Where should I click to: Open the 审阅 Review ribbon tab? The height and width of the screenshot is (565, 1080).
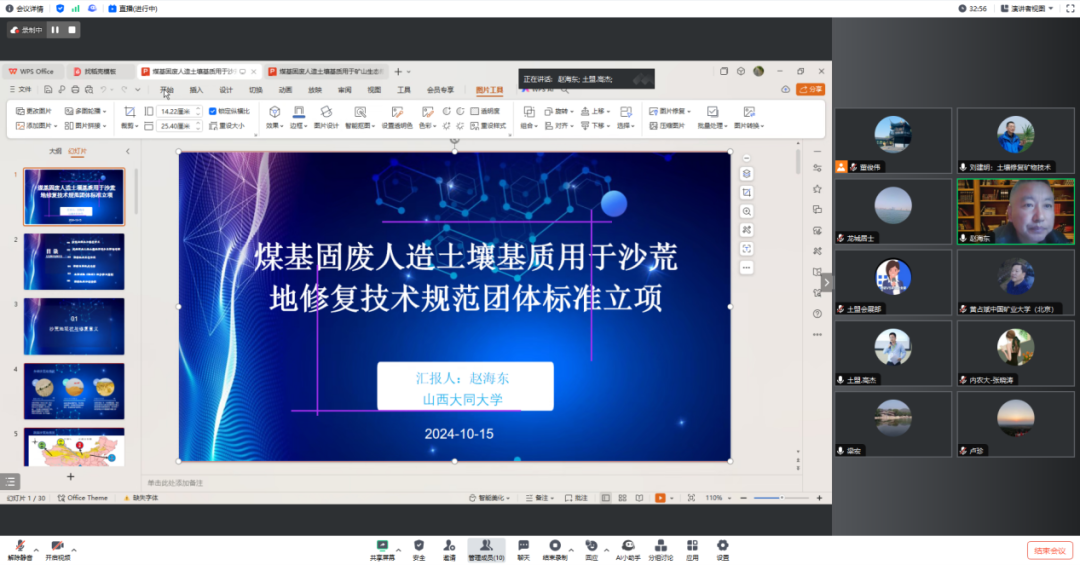tap(344, 90)
